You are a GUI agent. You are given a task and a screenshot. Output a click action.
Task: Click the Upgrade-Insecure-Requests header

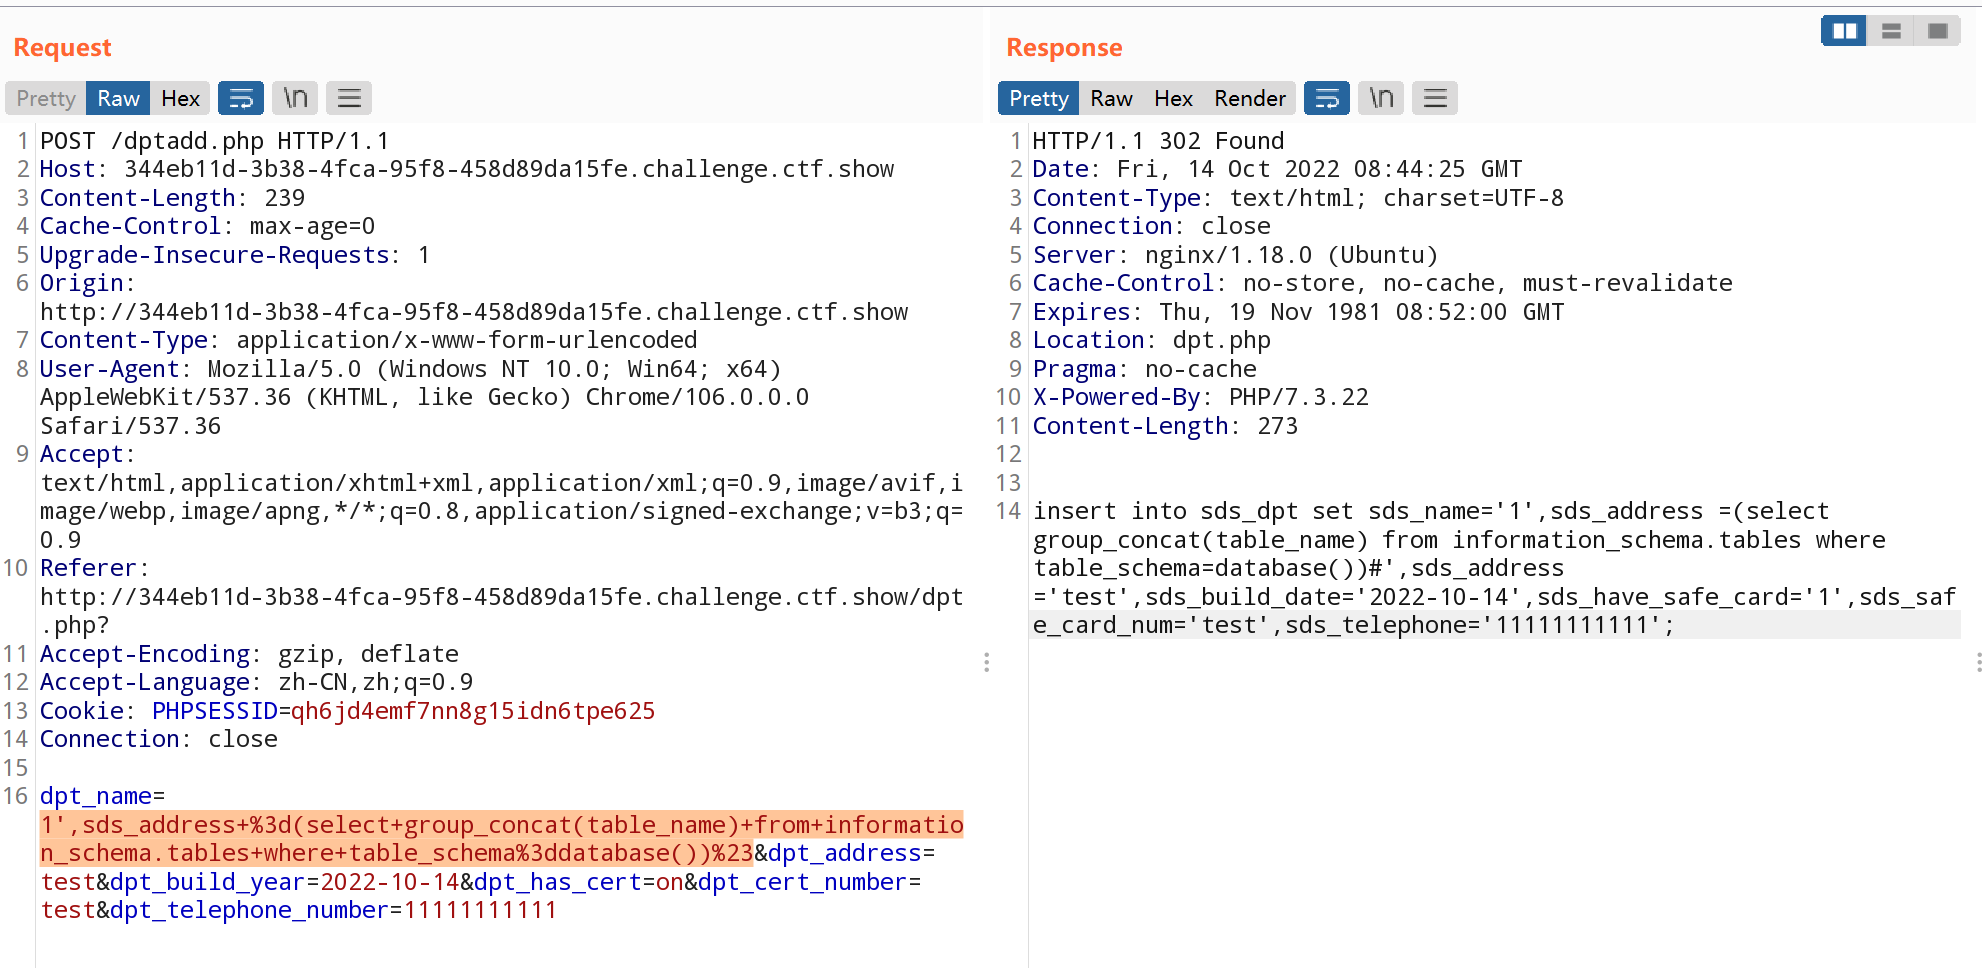[235, 255]
